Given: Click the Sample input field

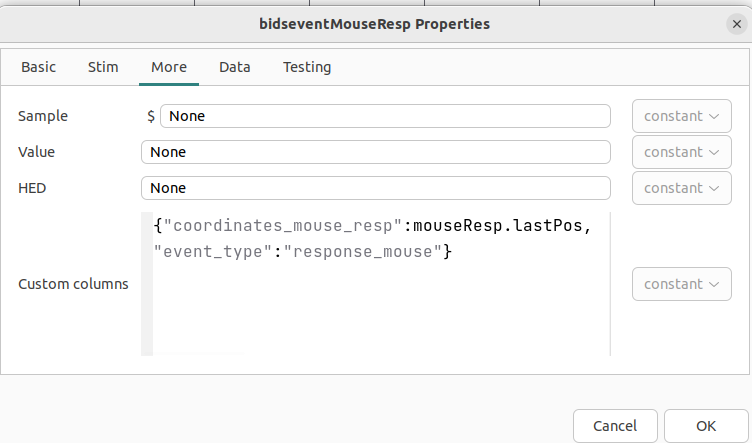Looking at the screenshot, I should coord(385,116).
